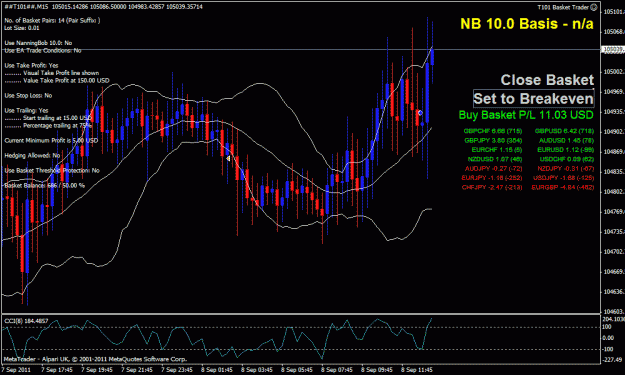
Task: Select the EURCHF 1.15 pair entry
Action: [x=497, y=150]
